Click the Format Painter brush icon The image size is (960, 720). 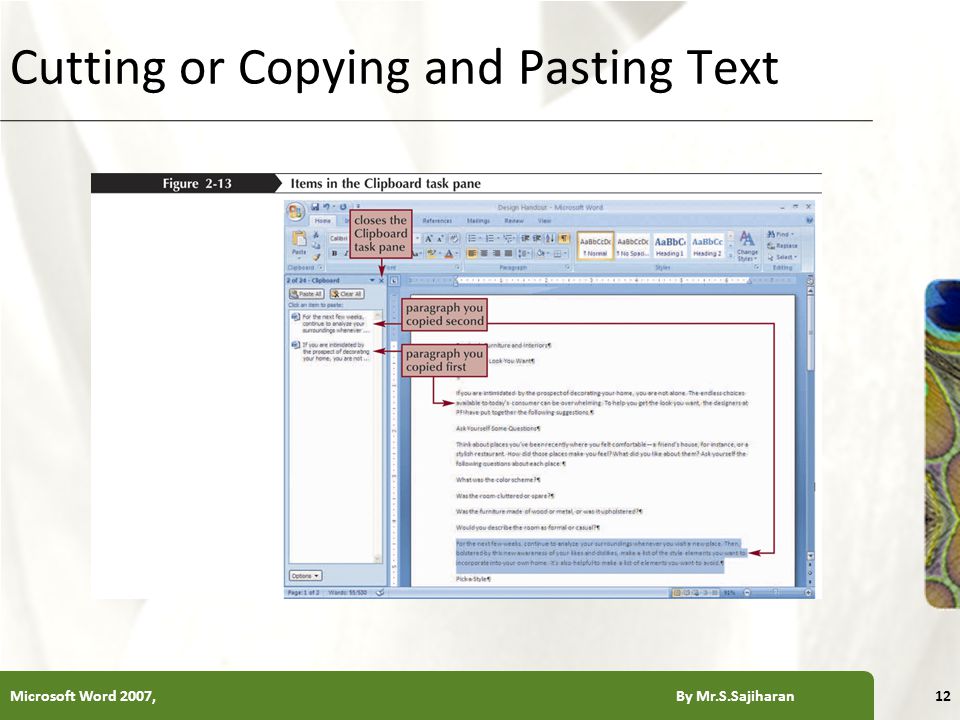pyautogui.click(x=316, y=257)
